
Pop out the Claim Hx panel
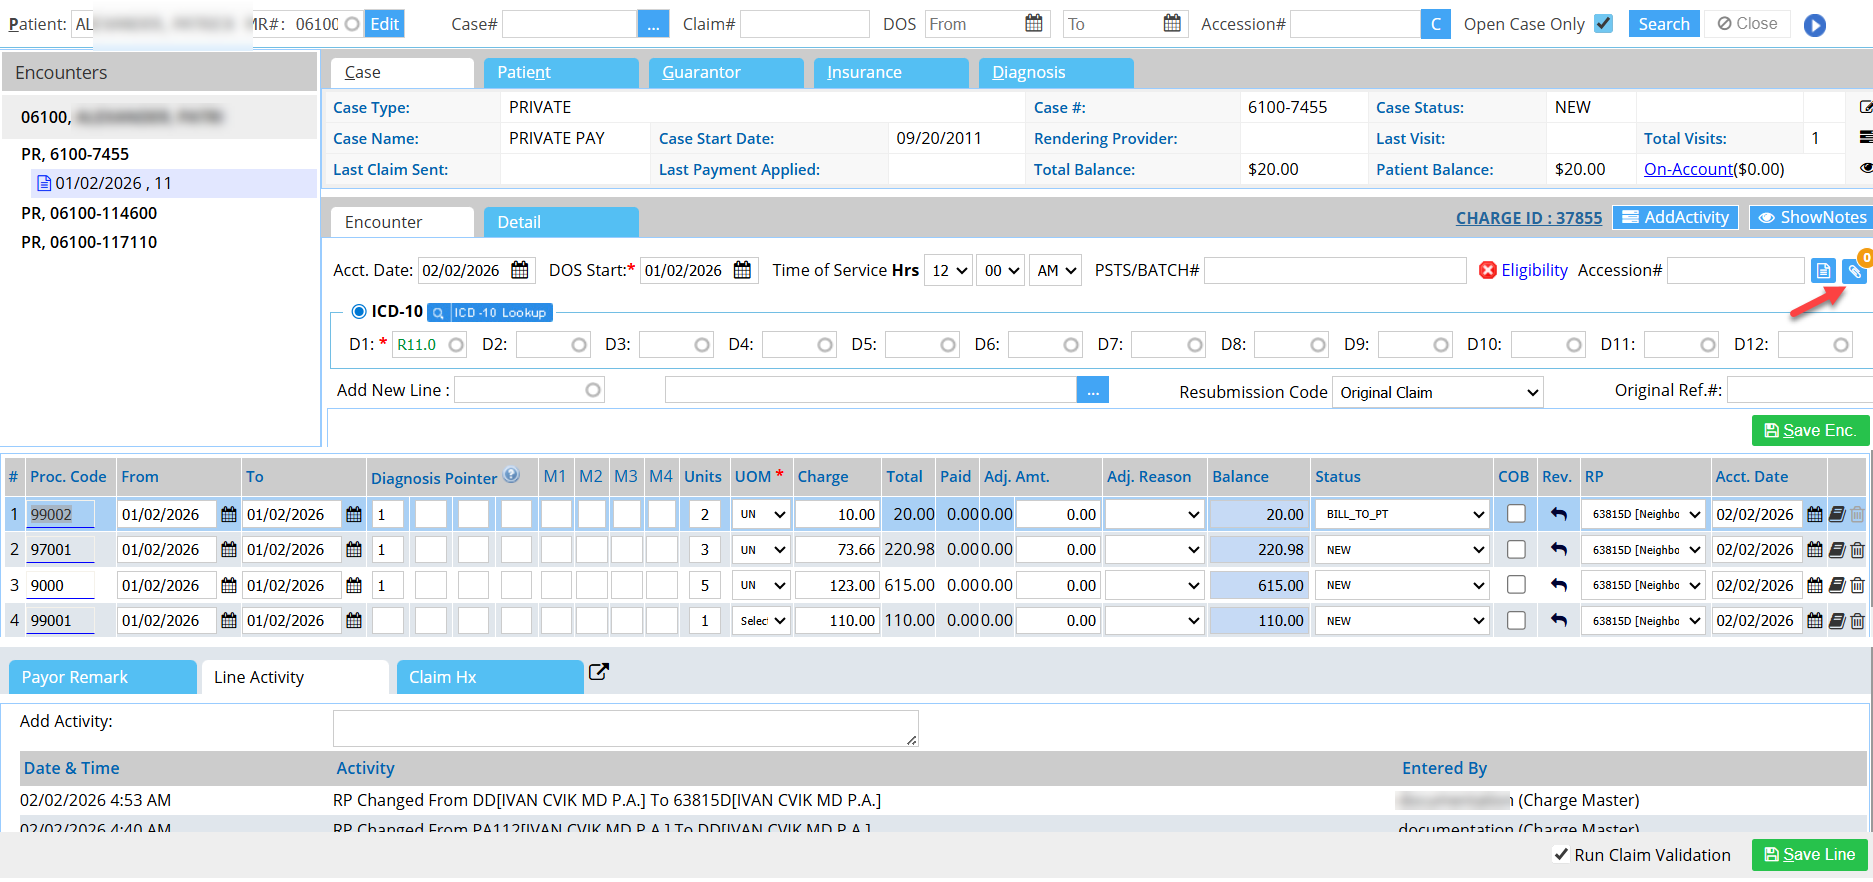point(598,672)
